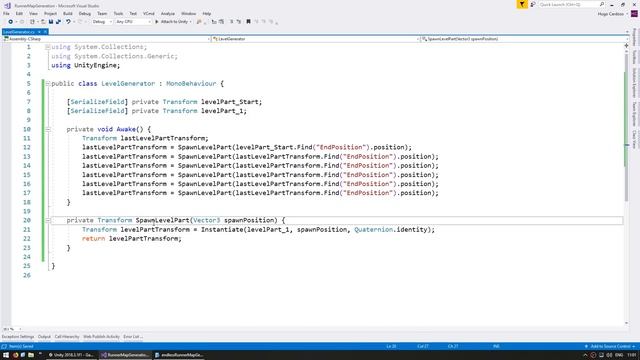
Task: Click MonoBehaviour on line 5
Action: (x=191, y=84)
